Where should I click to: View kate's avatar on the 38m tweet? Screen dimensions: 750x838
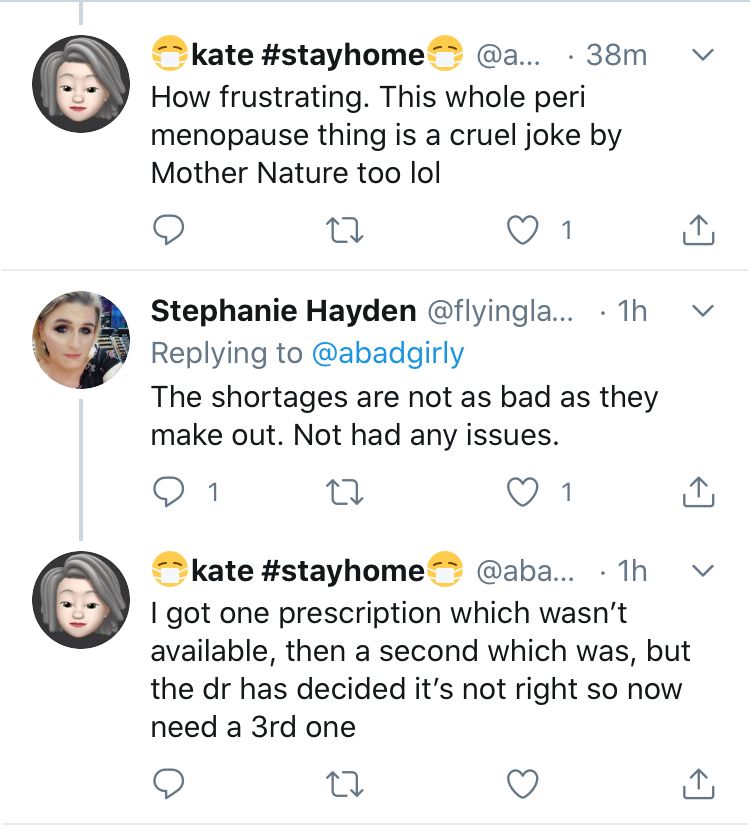(x=81, y=84)
